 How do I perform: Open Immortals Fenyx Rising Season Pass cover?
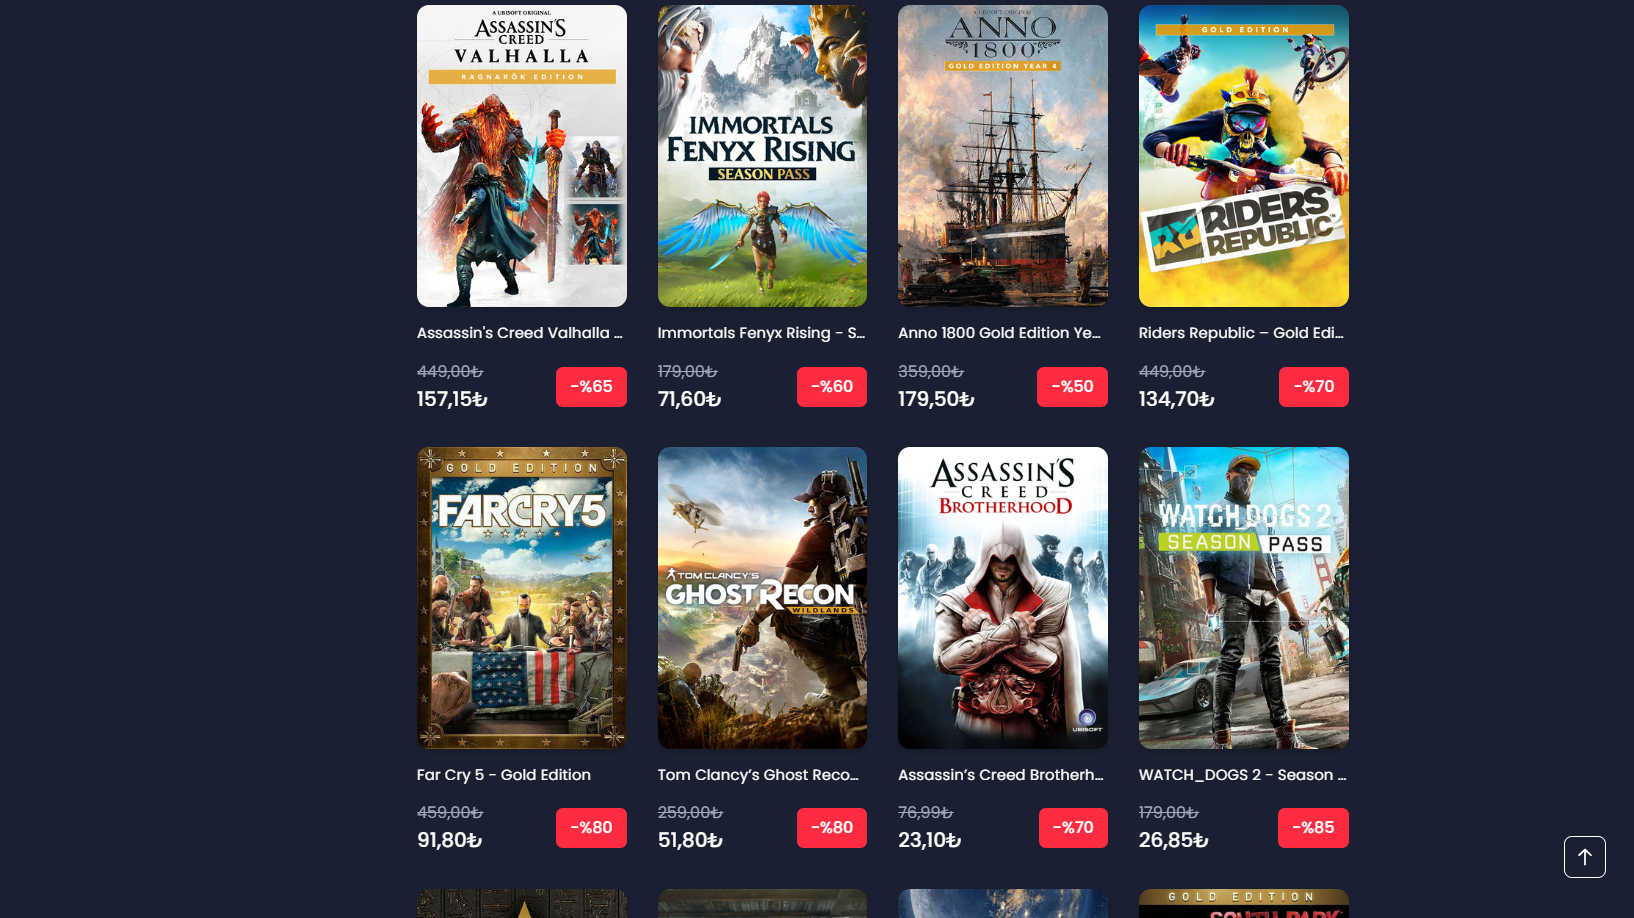[762, 156]
